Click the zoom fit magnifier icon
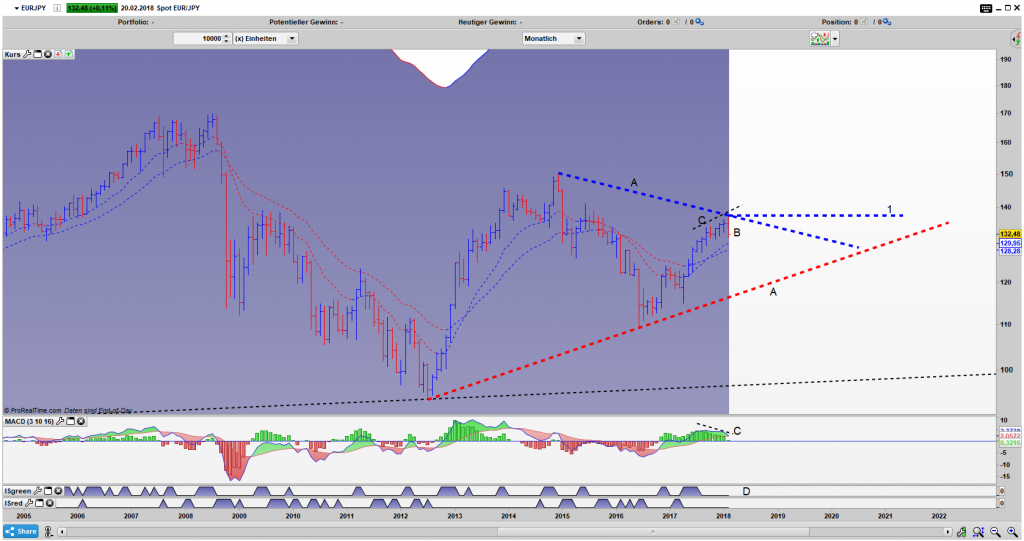Image resolution: width=1024 pixels, height=541 pixels. tap(978, 532)
